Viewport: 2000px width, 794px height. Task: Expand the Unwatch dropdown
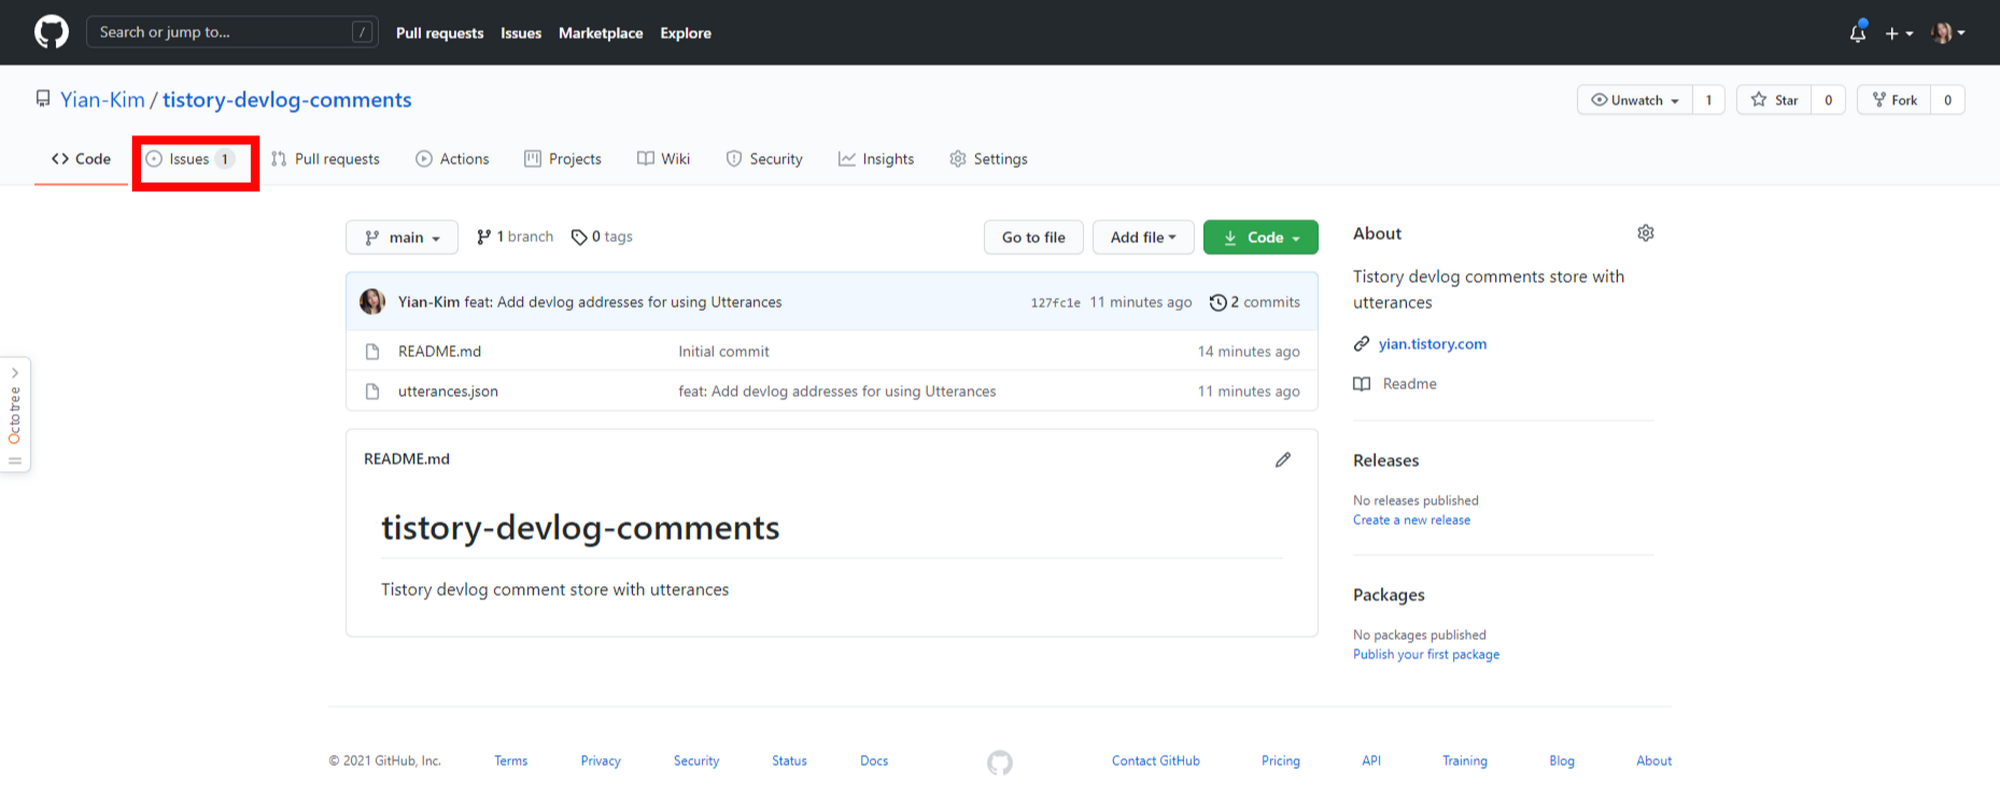1635,100
